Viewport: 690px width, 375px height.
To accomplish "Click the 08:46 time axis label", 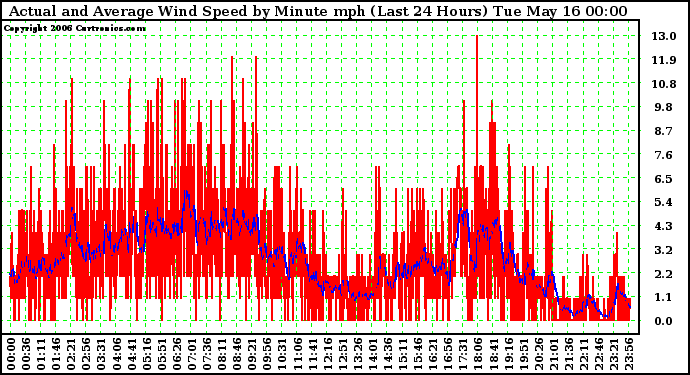I will [x=237, y=354].
